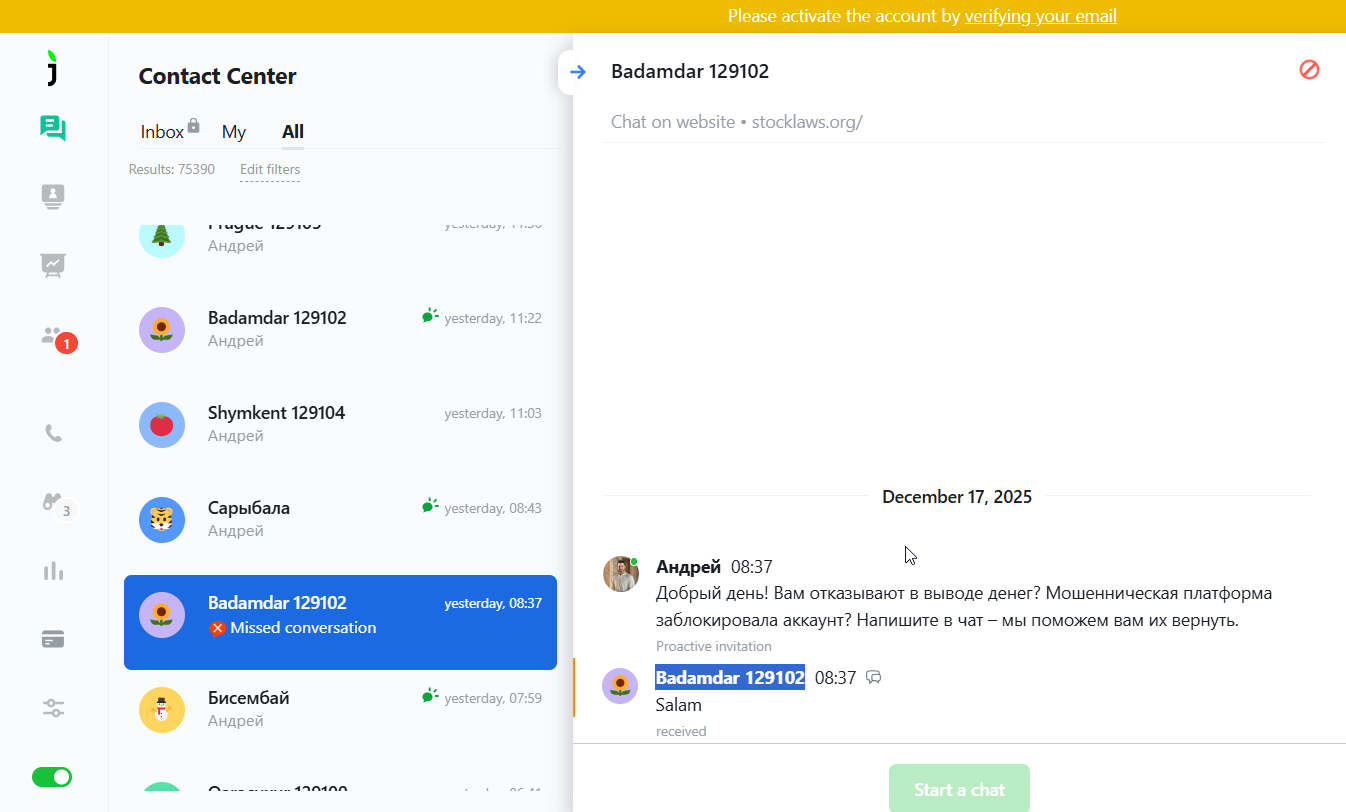Viewport: 1346px width, 812px height.
Task: Click the yesterday, 07:59 timestamp
Action: 493,698
